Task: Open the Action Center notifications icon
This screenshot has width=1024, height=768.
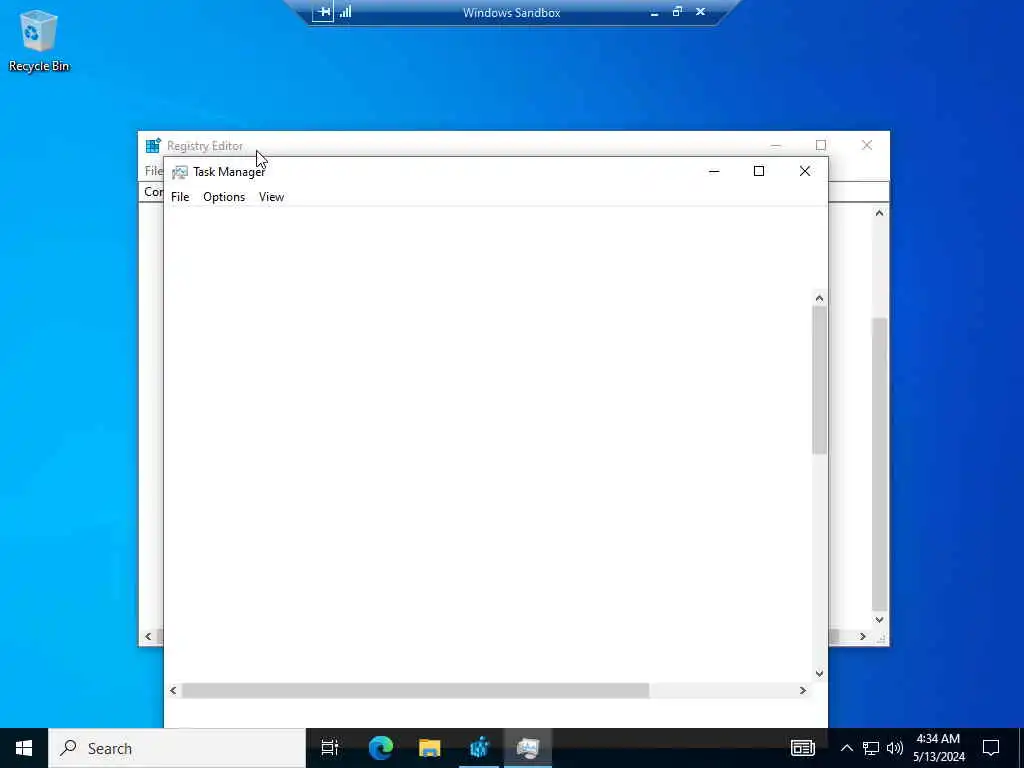Action: pos(991,748)
